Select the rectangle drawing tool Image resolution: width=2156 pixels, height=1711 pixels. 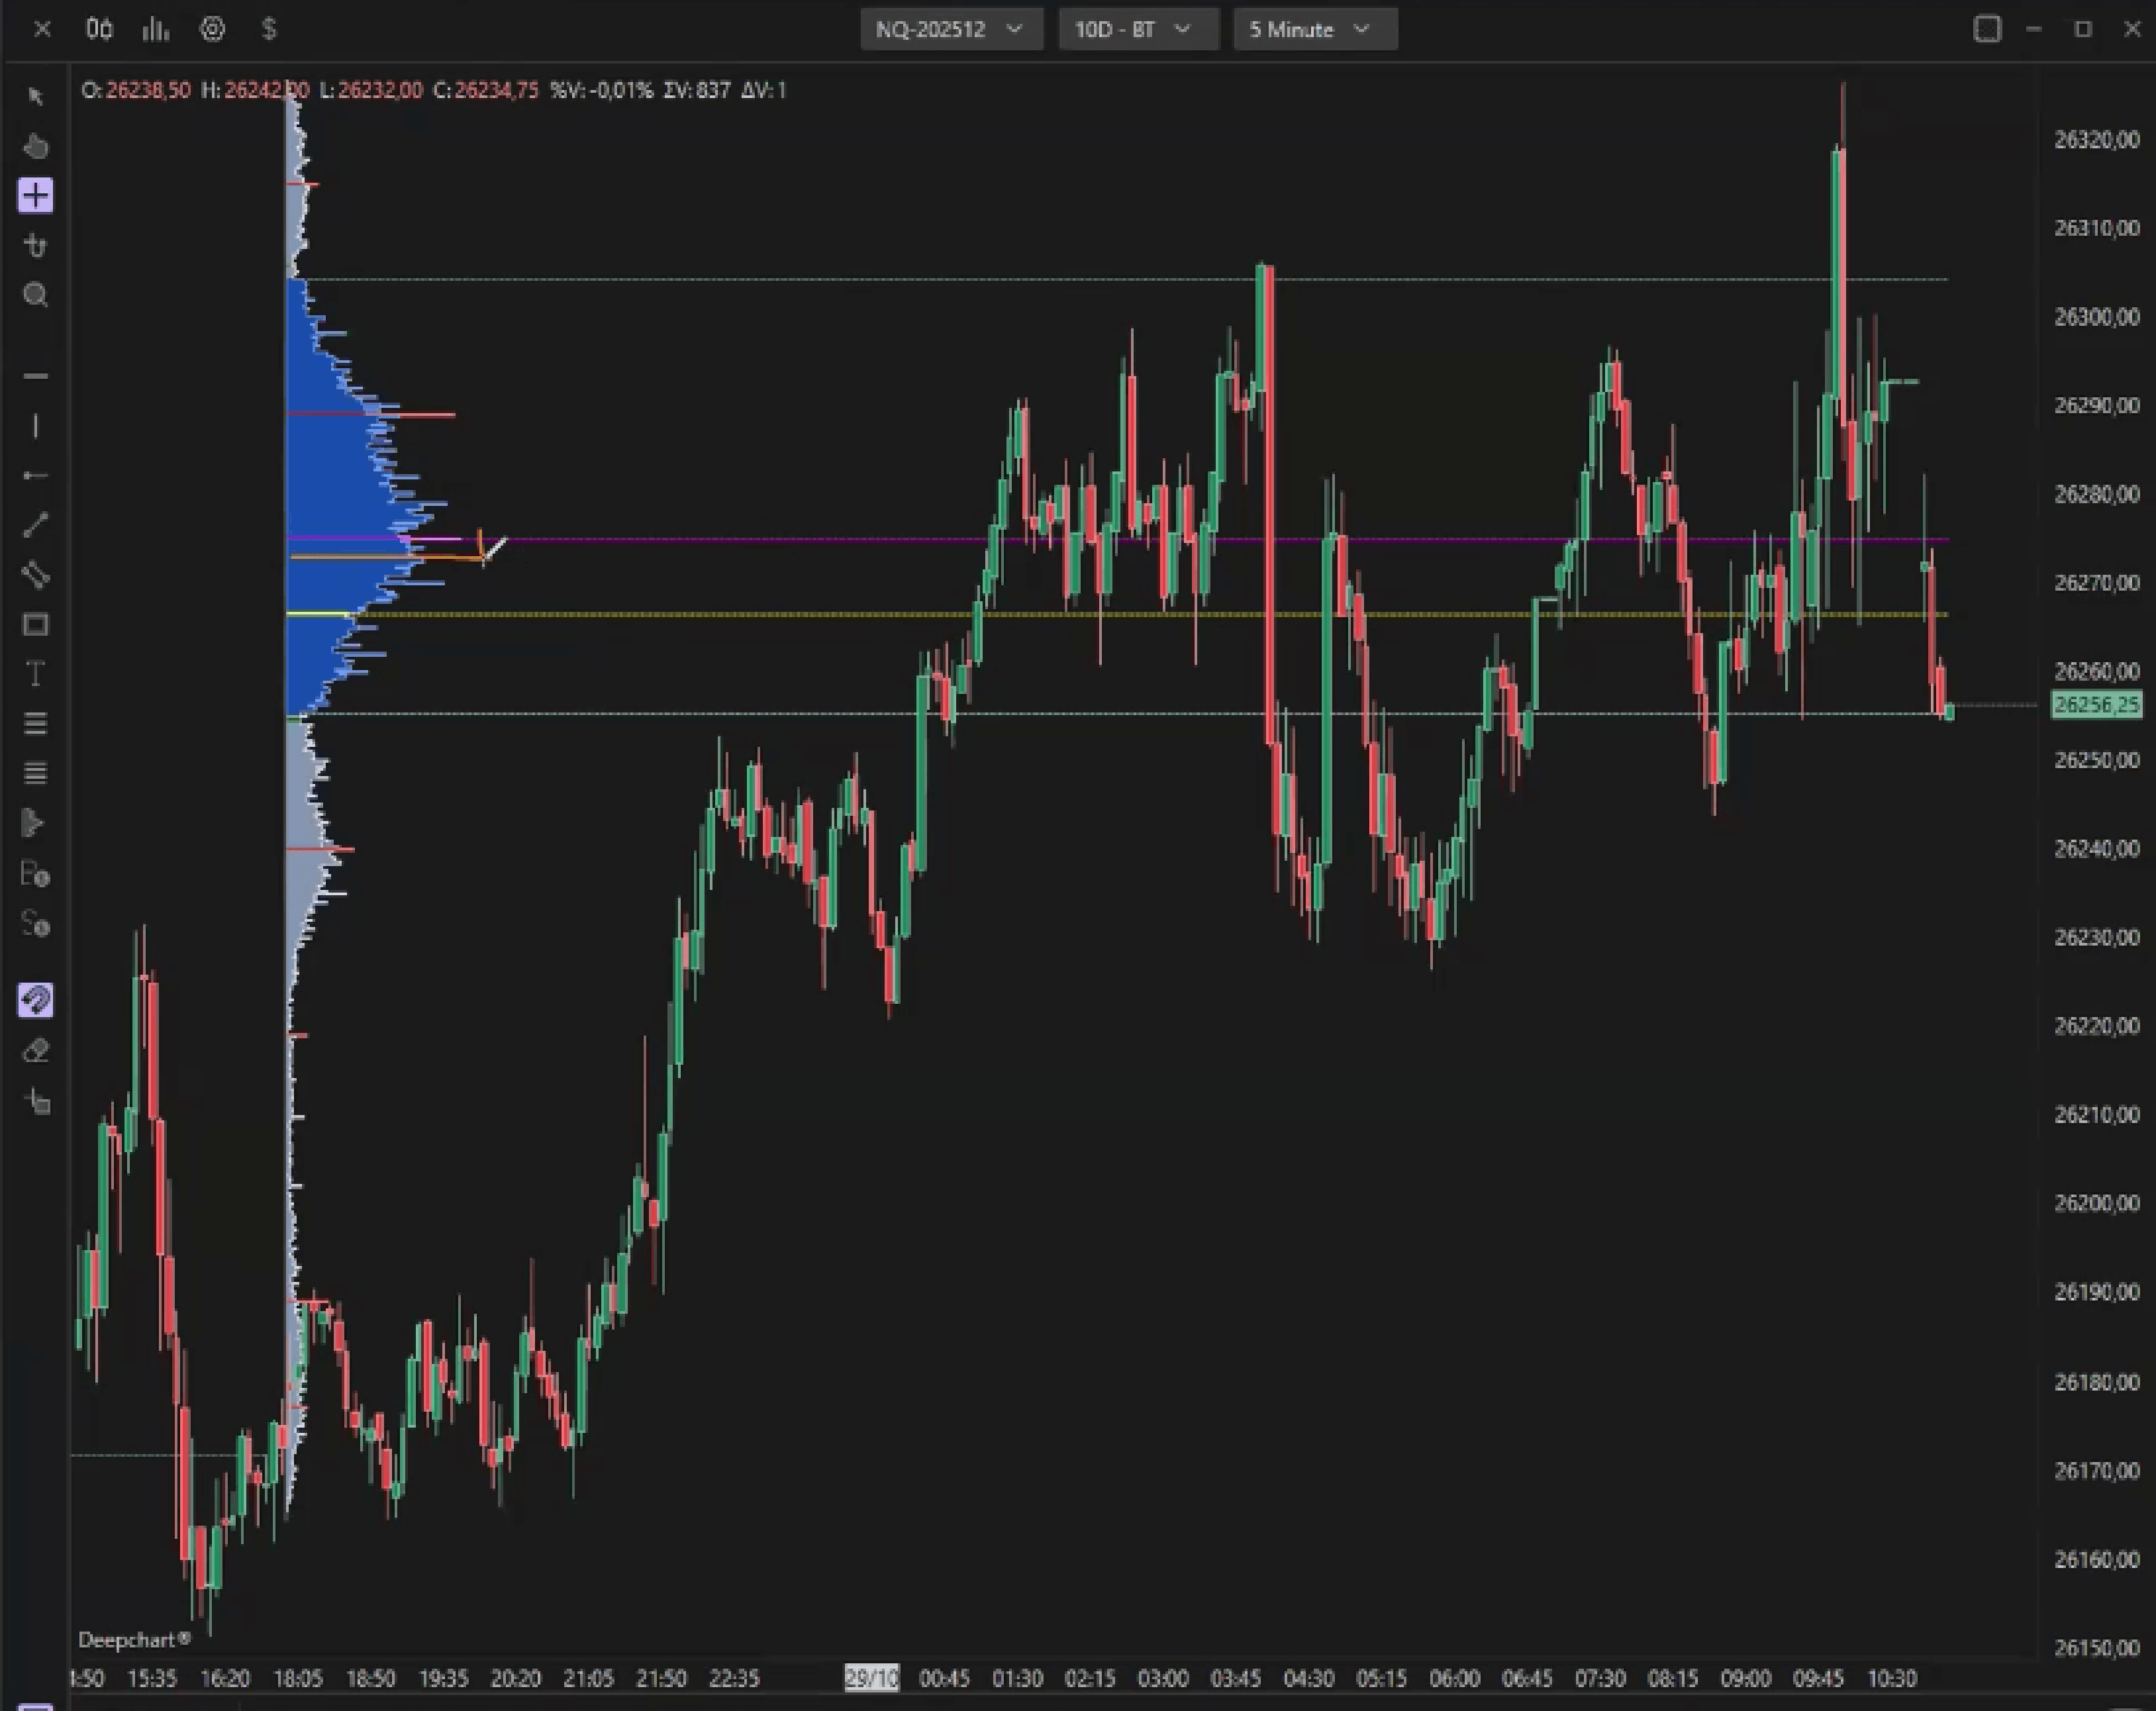click(x=36, y=625)
